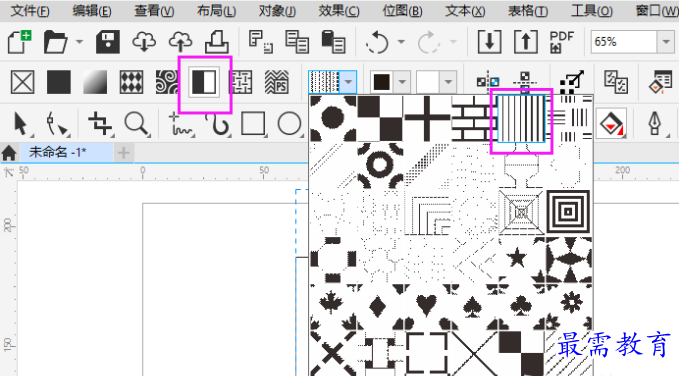This screenshot has height=376, width=679.
Task: Undo the last action
Action: pos(377,42)
